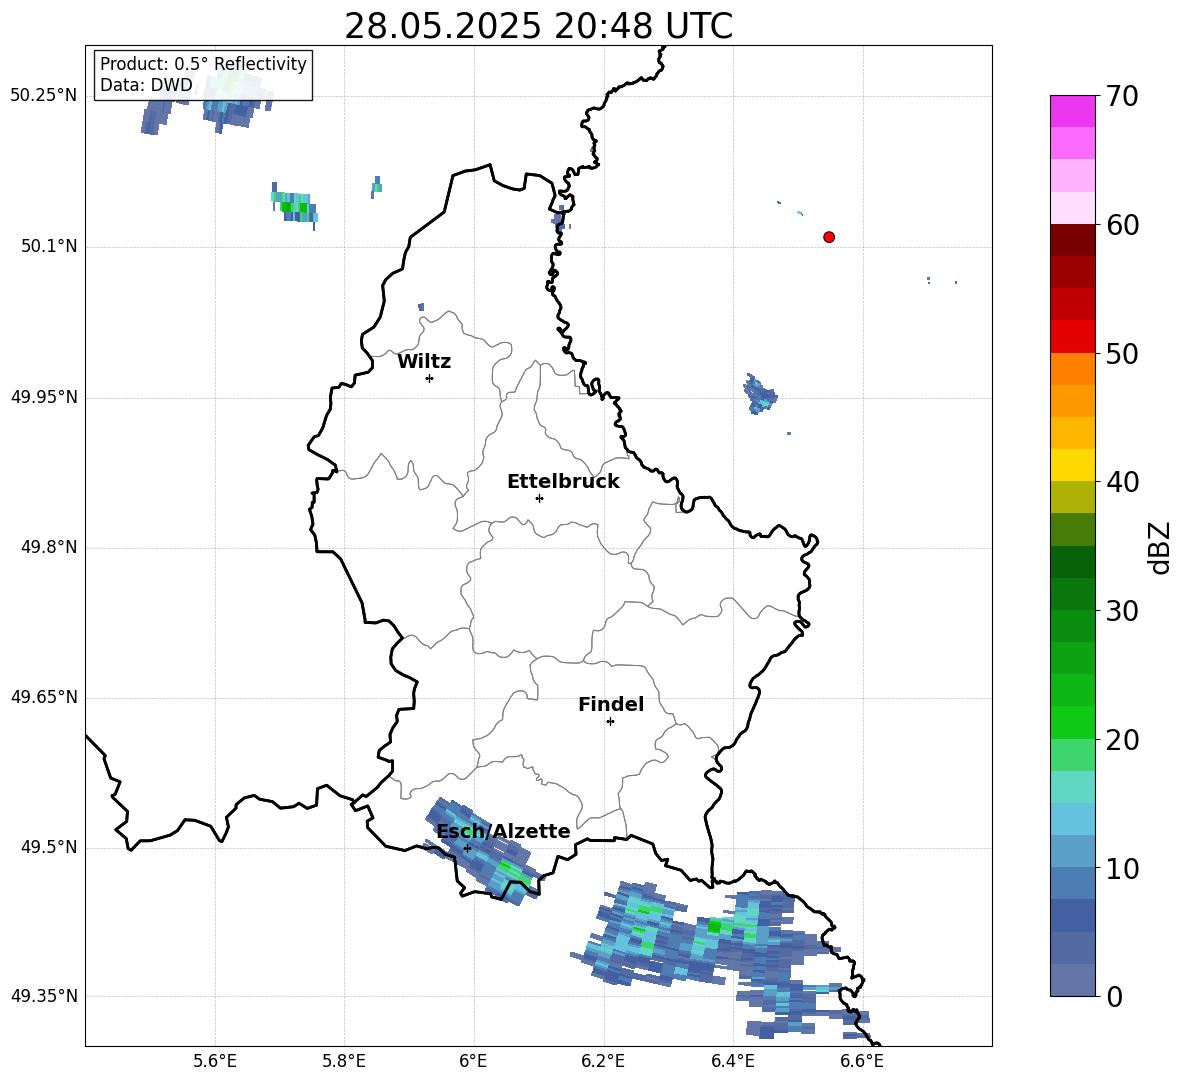This screenshot has height=1081, width=1184.
Task: Pick the yellow colorbar swatch above 40
Action: 1073,465
